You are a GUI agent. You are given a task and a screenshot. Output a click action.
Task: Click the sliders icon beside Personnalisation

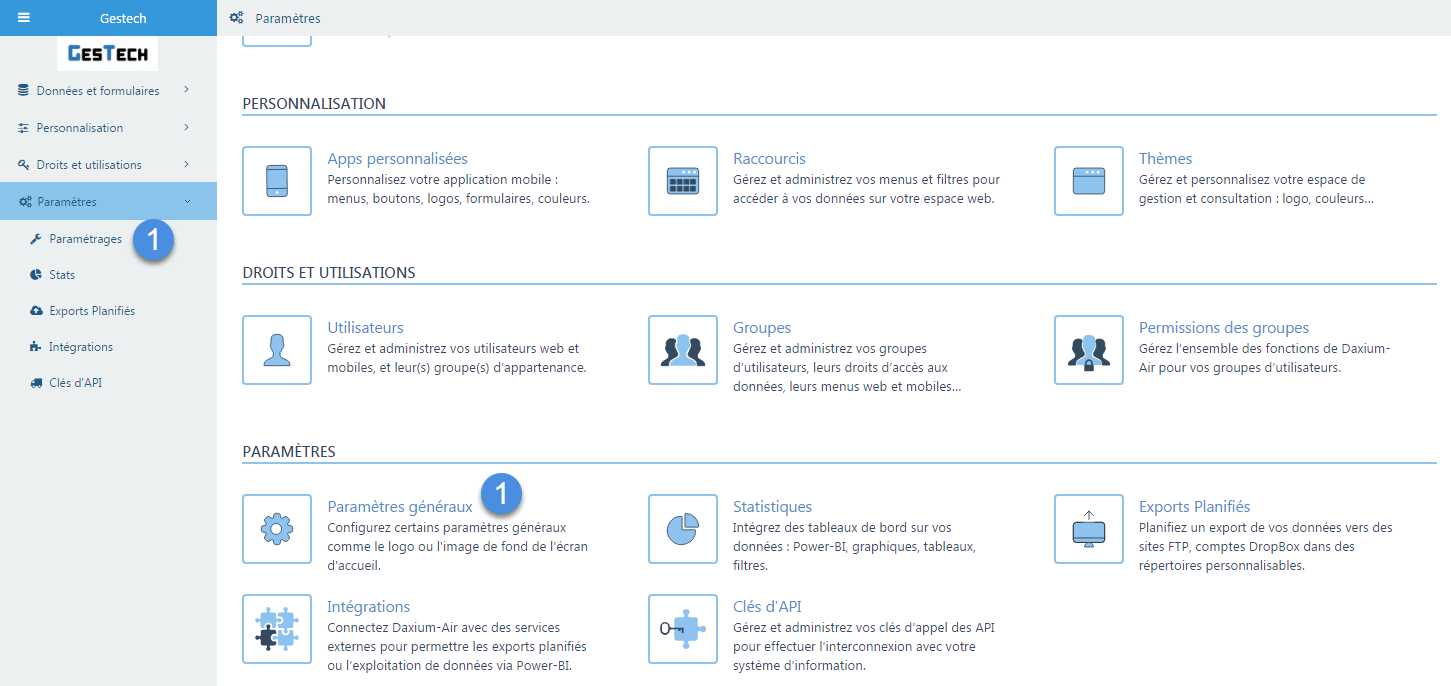[x=23, y=128]
